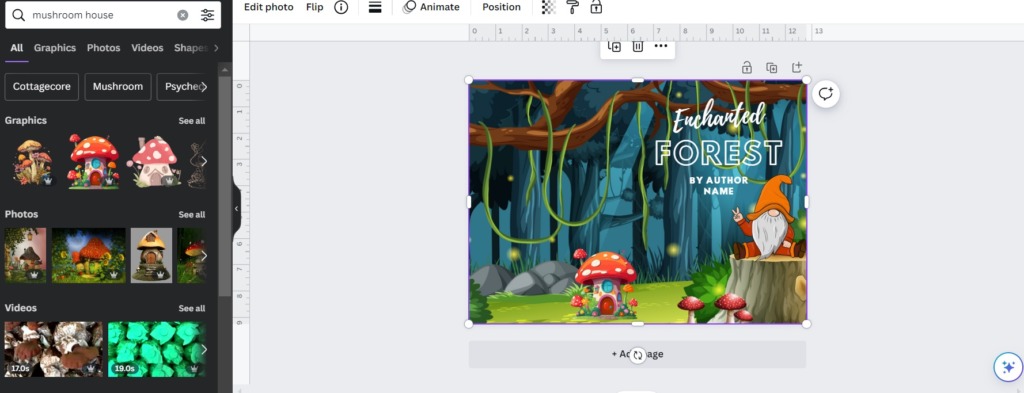
Task: Click the Add page bar
Action: [637, 354]
